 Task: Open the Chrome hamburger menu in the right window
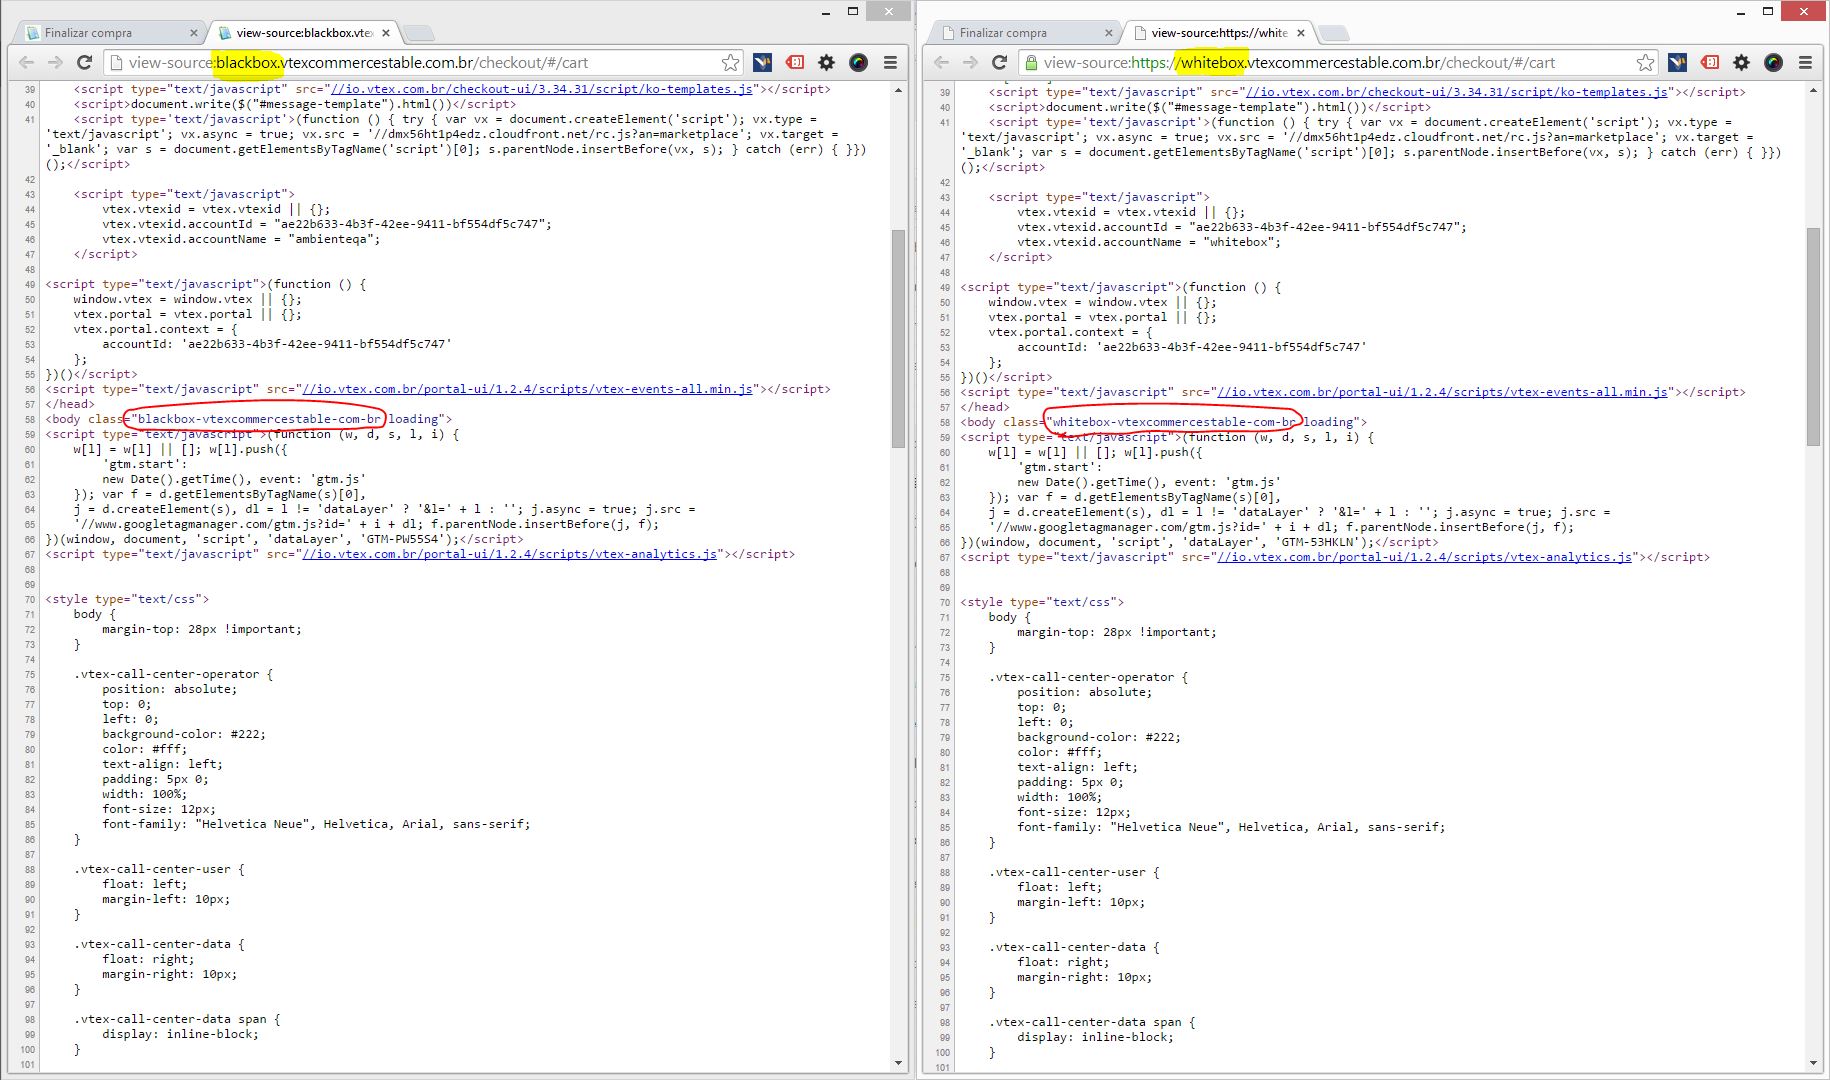pos(1806,62)
